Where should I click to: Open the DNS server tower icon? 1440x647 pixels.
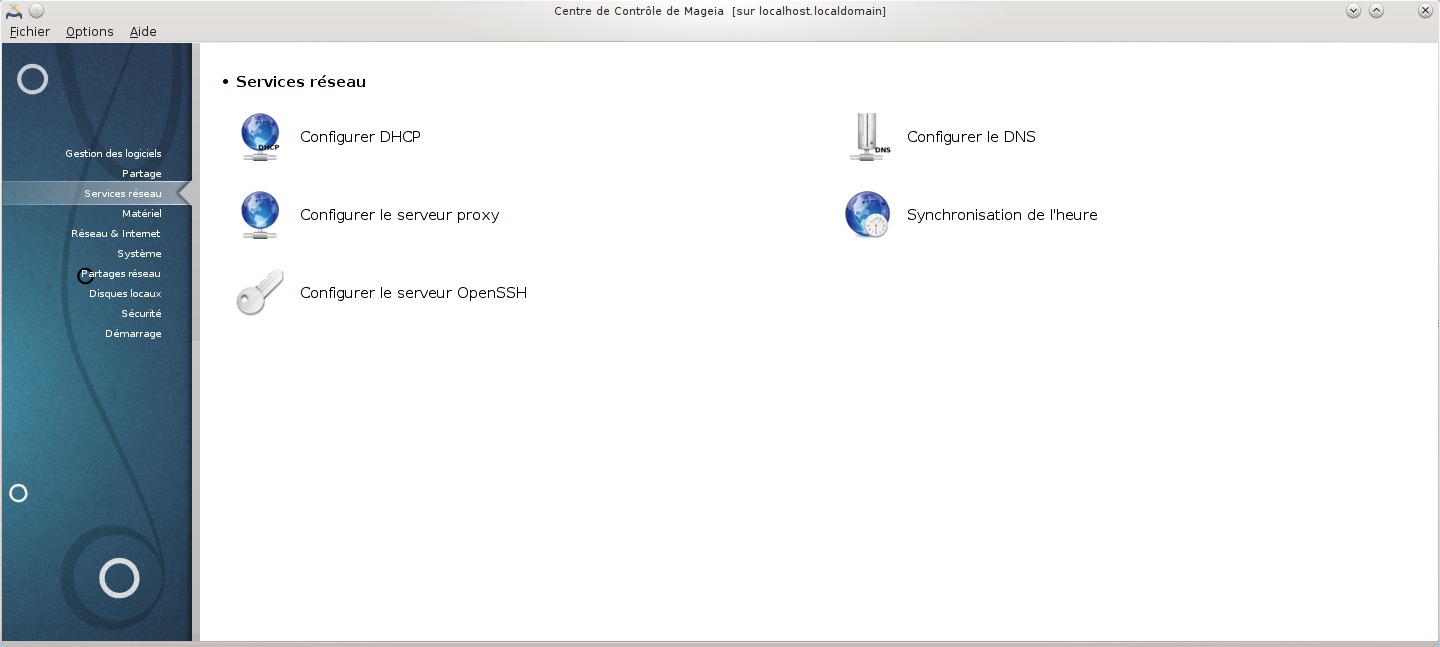click(868, 137)
